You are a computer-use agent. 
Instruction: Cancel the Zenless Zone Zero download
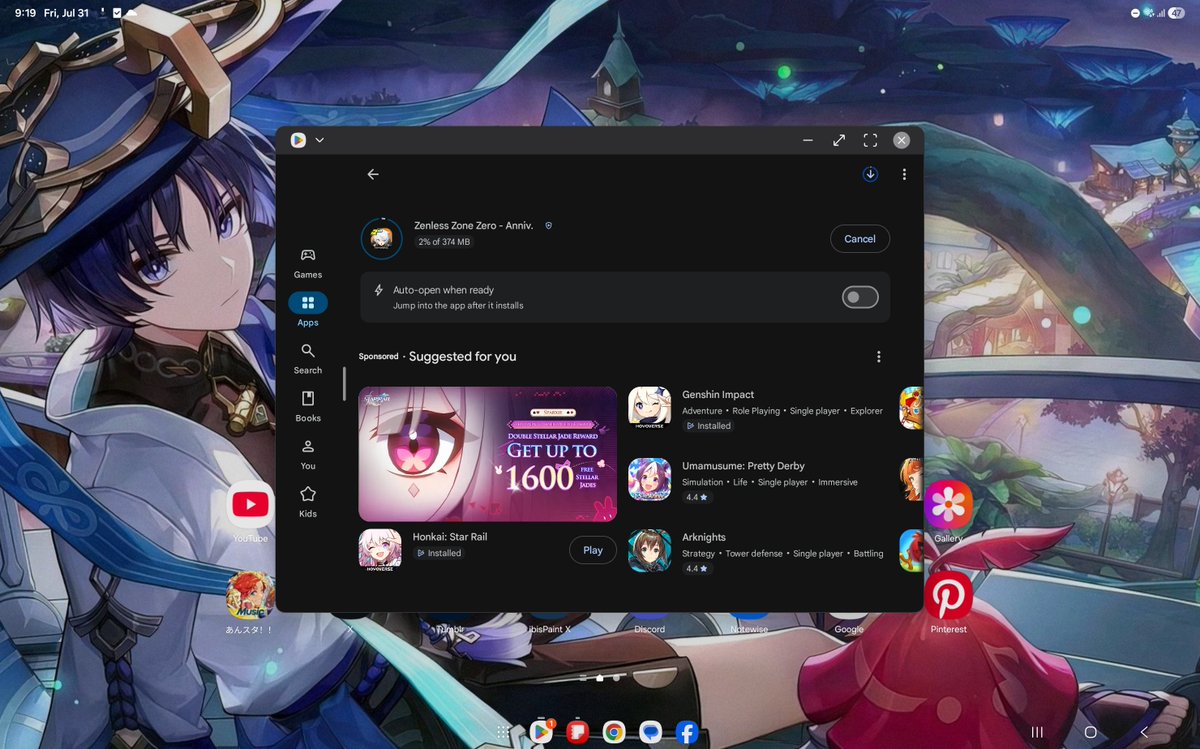coord(860,239)
